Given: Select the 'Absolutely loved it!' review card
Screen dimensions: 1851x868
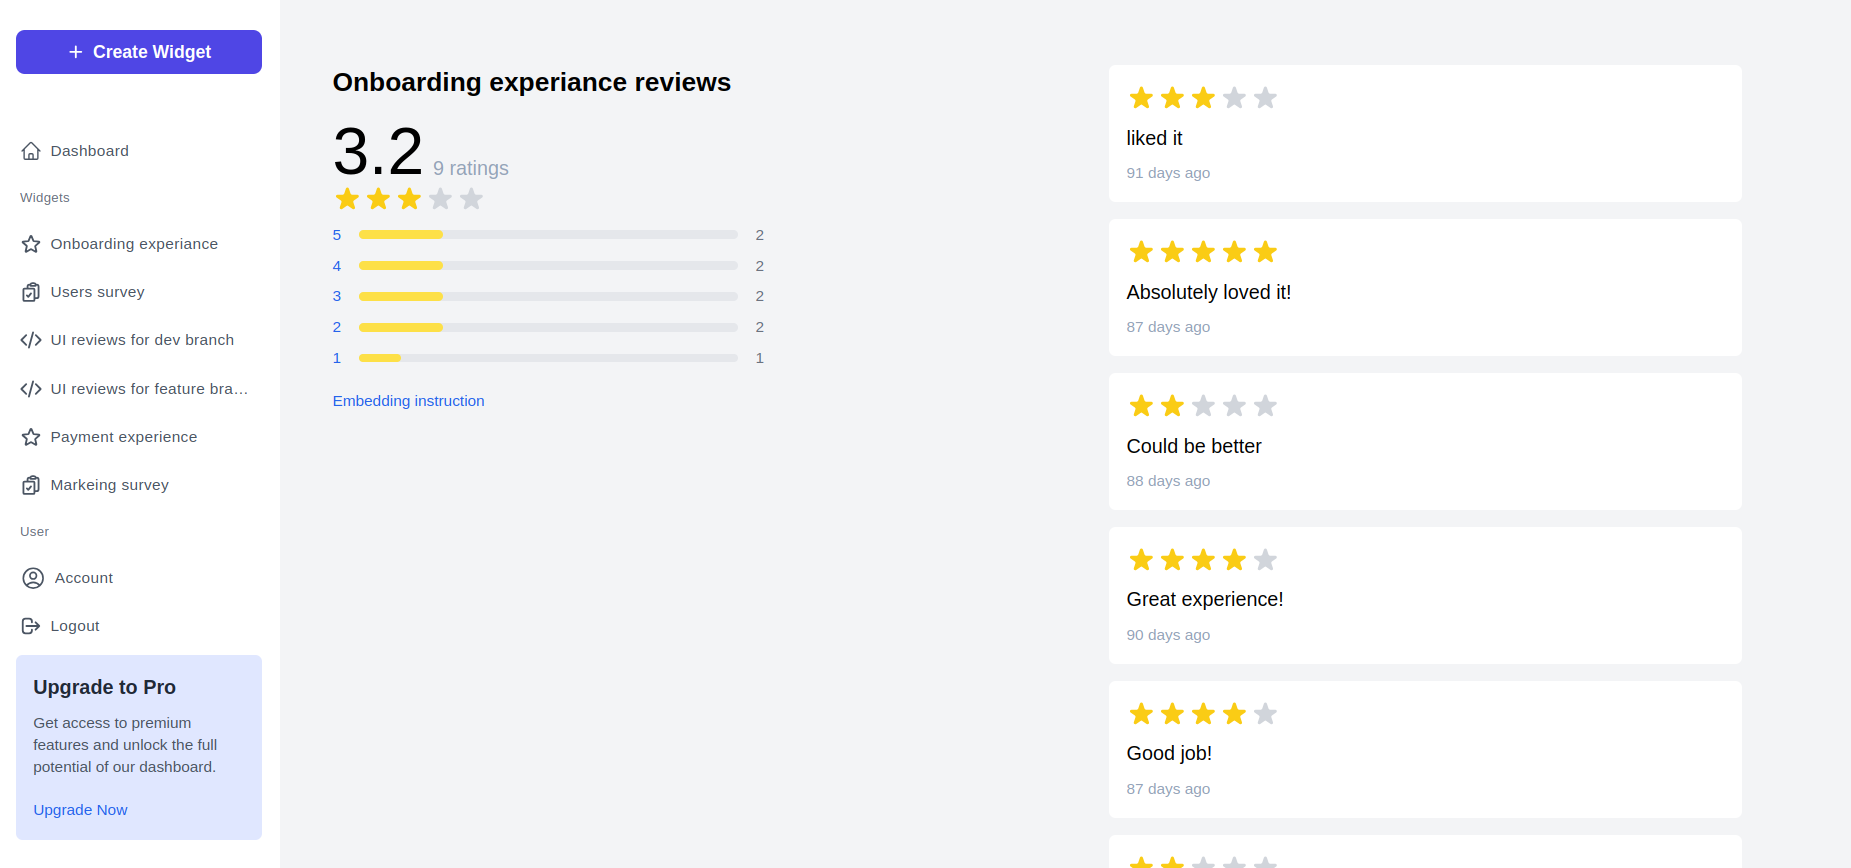Looking at the screenshot, I should (x=1424, y=287).
